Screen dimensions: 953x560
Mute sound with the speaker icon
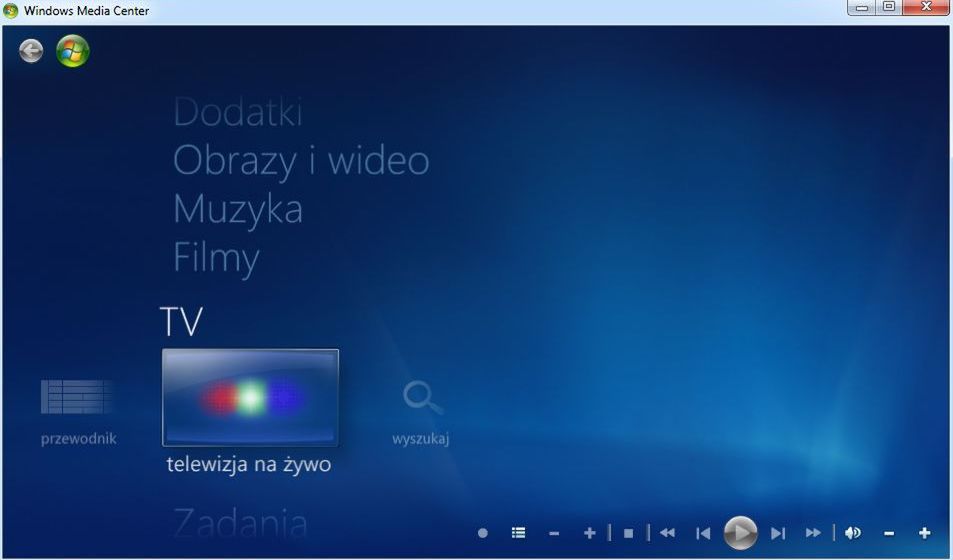click(x=853, y=533)
